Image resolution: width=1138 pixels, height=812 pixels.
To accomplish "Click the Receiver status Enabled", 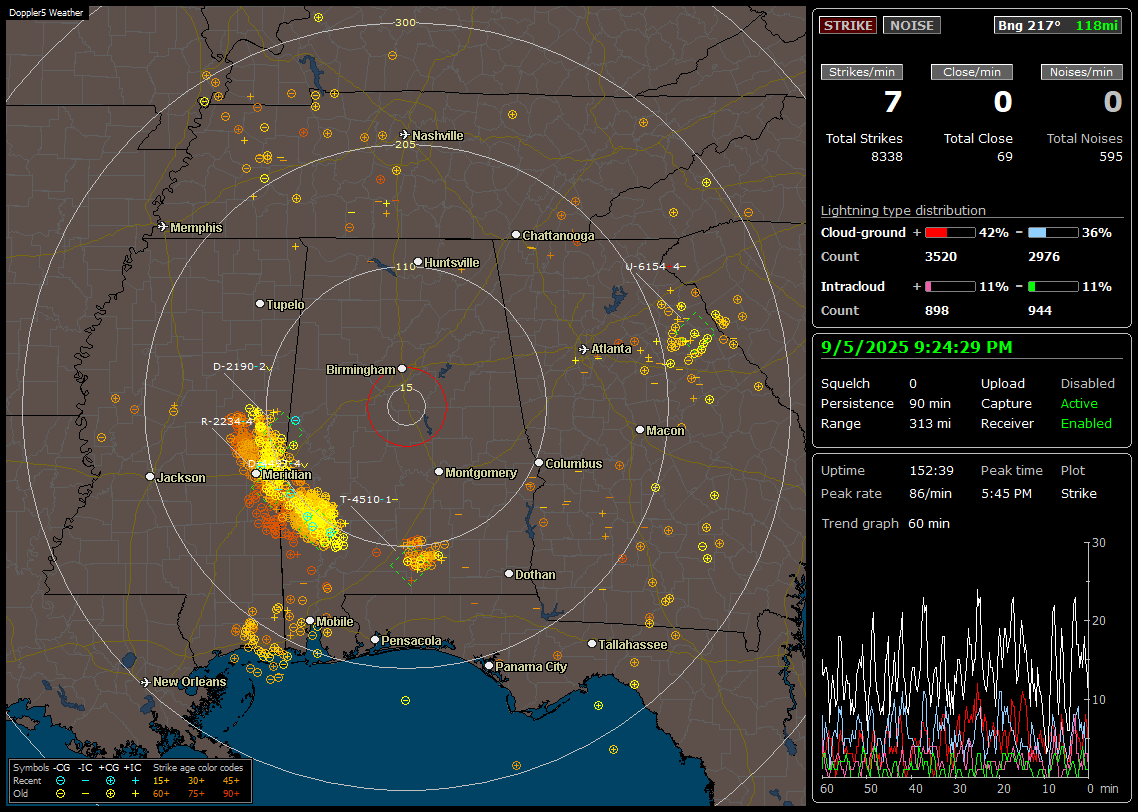I will (x=1086, y=424).
